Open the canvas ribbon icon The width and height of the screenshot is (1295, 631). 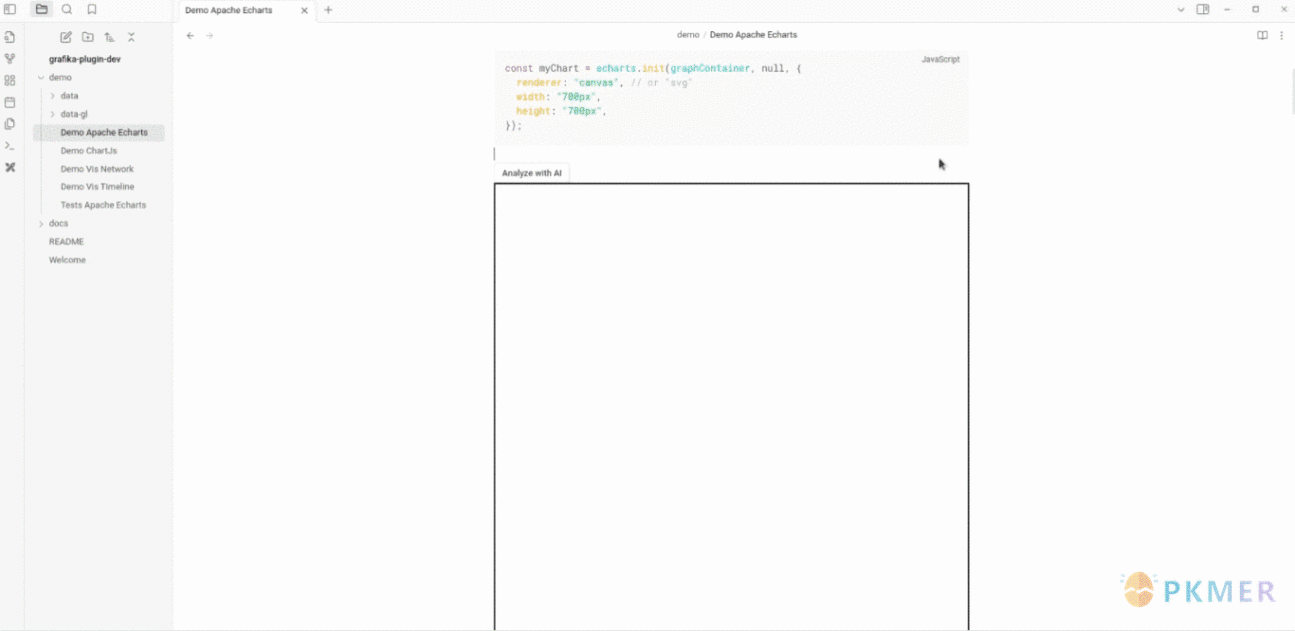10,81
